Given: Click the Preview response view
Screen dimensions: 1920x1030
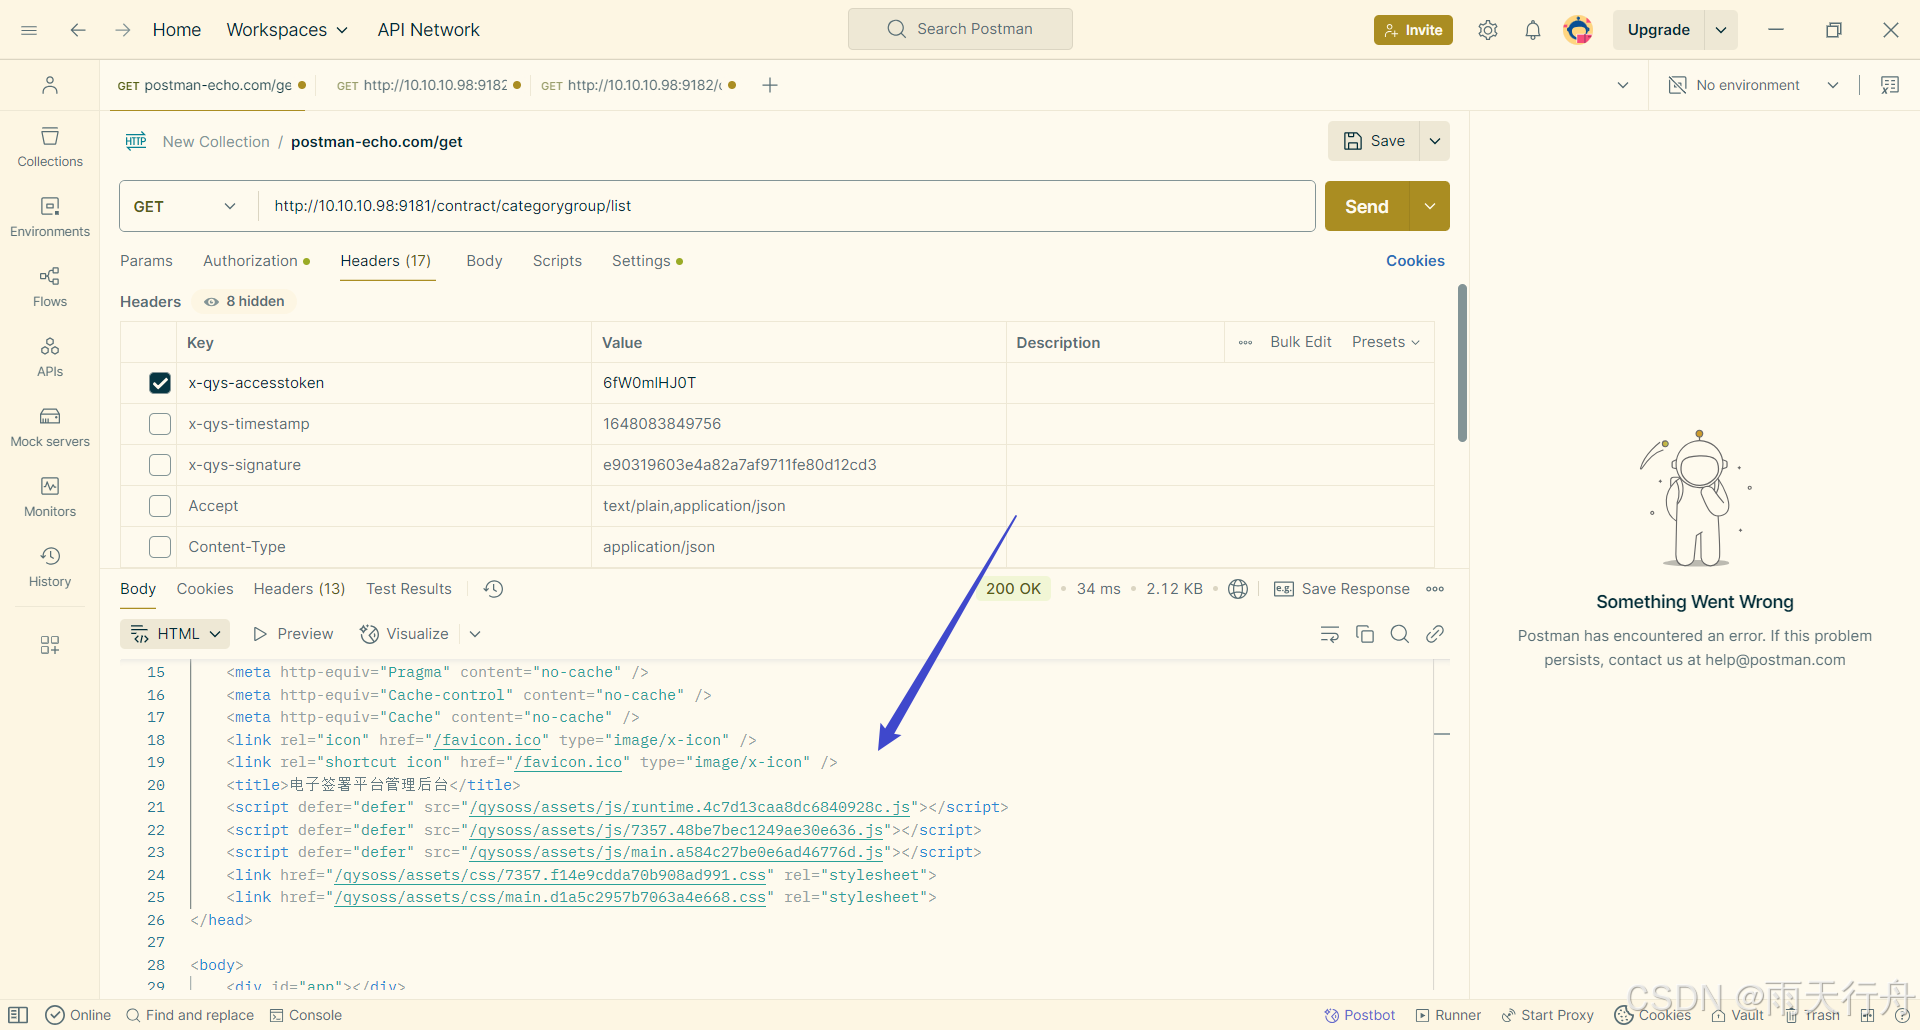Looking at the screenshot, I should click(294, 634).
